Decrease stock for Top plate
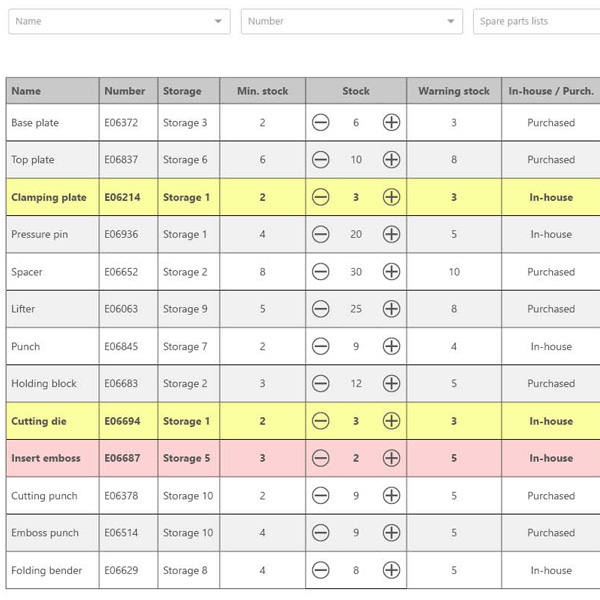Image resolution: width=600 pixels, height=600 pixels. pyautogui.click(x=320, y=160)
